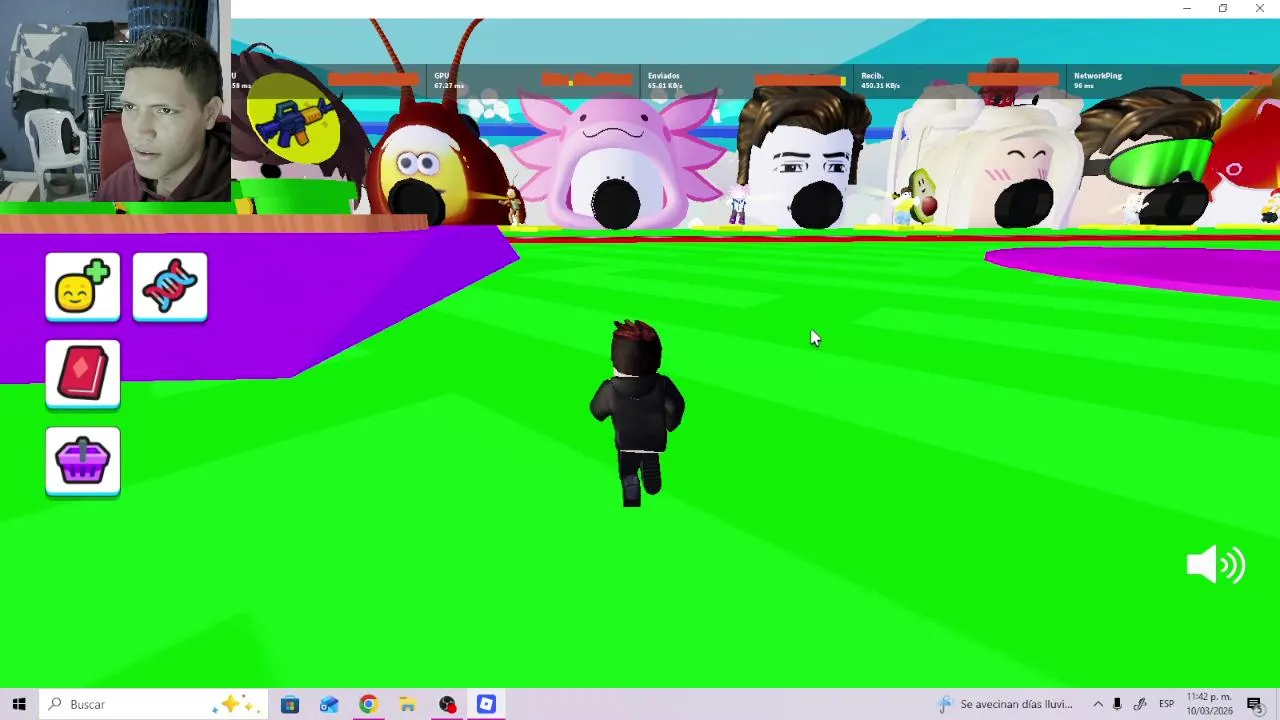Open Microsoft Store from the taskbar
Screen dimensions: 1280x720
click(290, 704)
